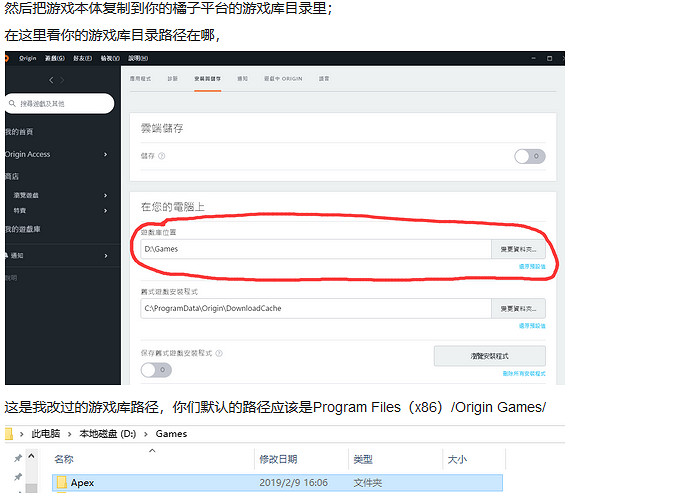Click the 瀏覽安裝程式 button
Viewport: 681px width, 503px height.
pyautogui.click(x=489, y=356)
